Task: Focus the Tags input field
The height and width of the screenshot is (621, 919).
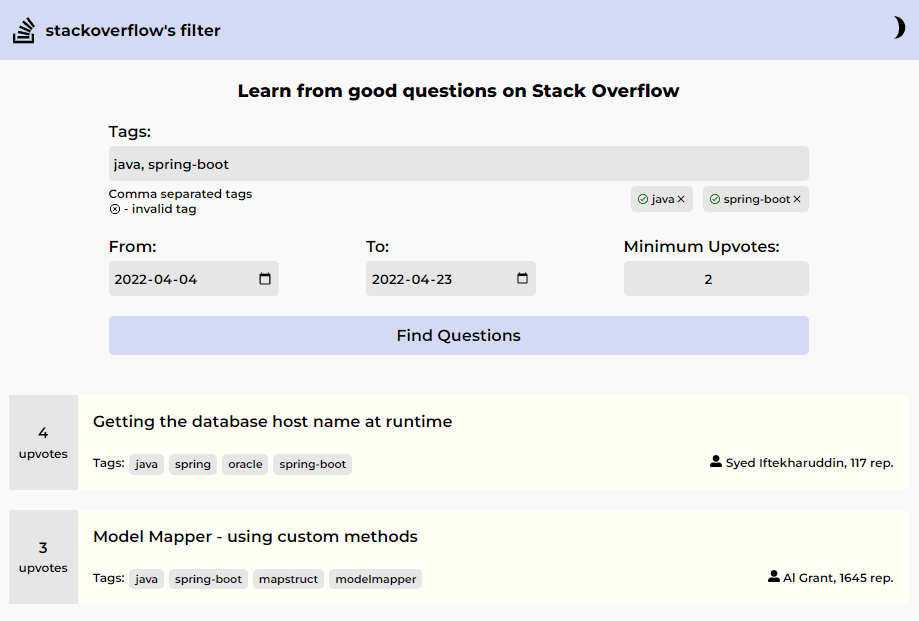Action: [458, 163]
